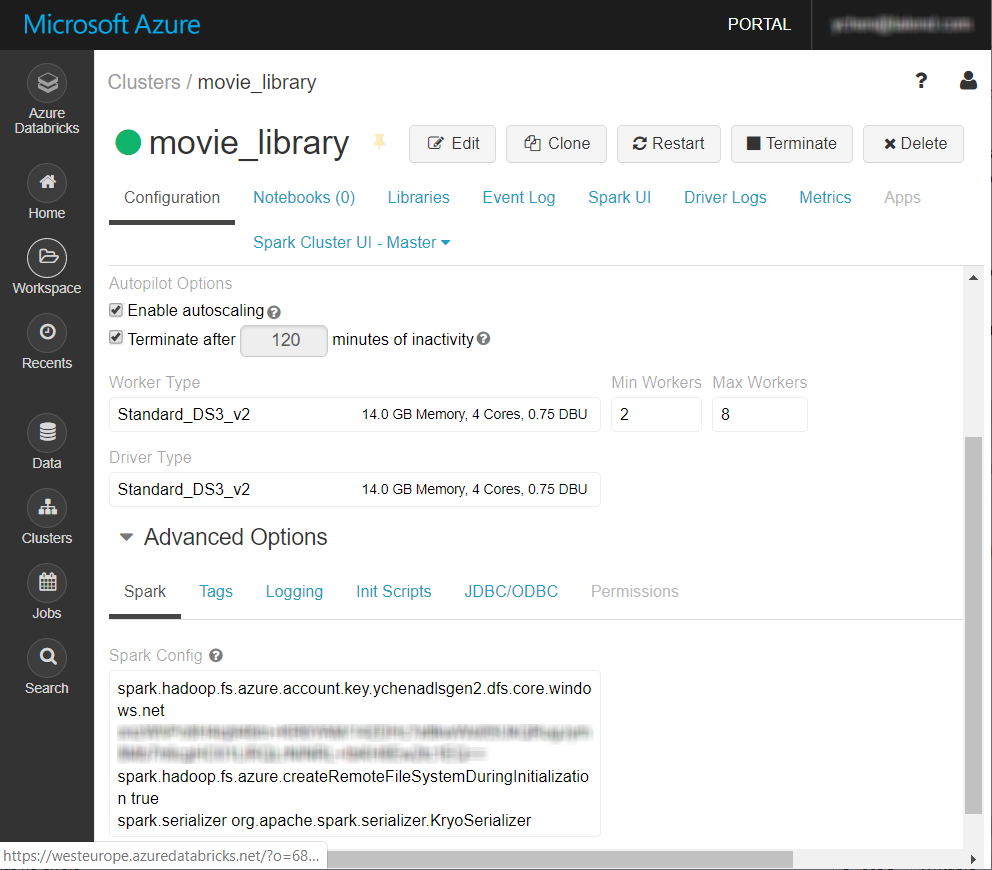992x870 pixels.
Task: Click the blurred account email in header
Action: pos(902,24)
